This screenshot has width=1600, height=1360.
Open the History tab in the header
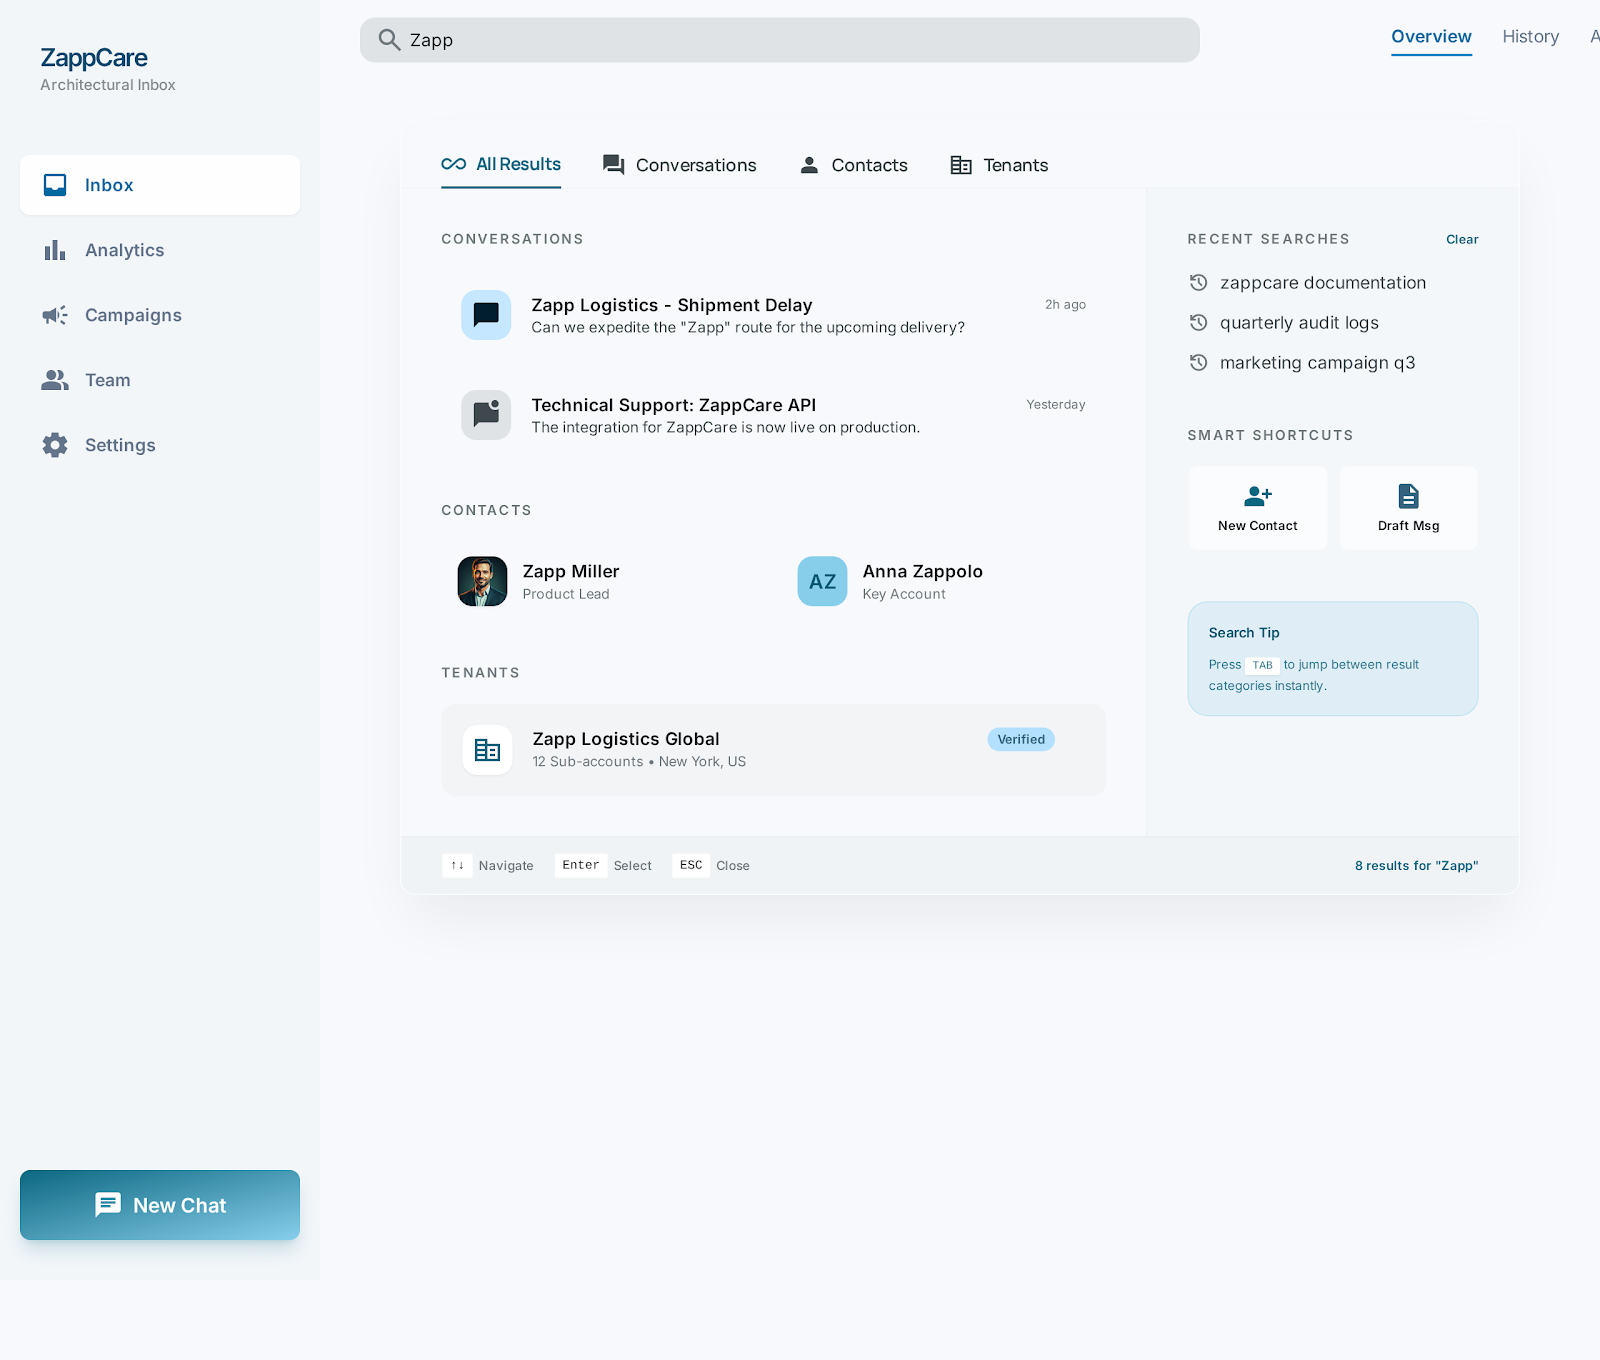[x=1530, y=37]
